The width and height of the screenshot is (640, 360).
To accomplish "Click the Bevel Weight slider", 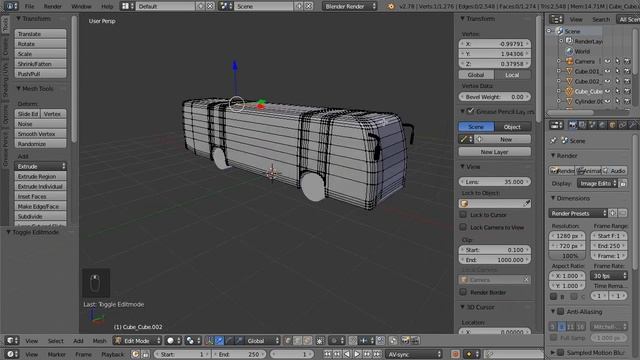I will [x=495, y=97].
